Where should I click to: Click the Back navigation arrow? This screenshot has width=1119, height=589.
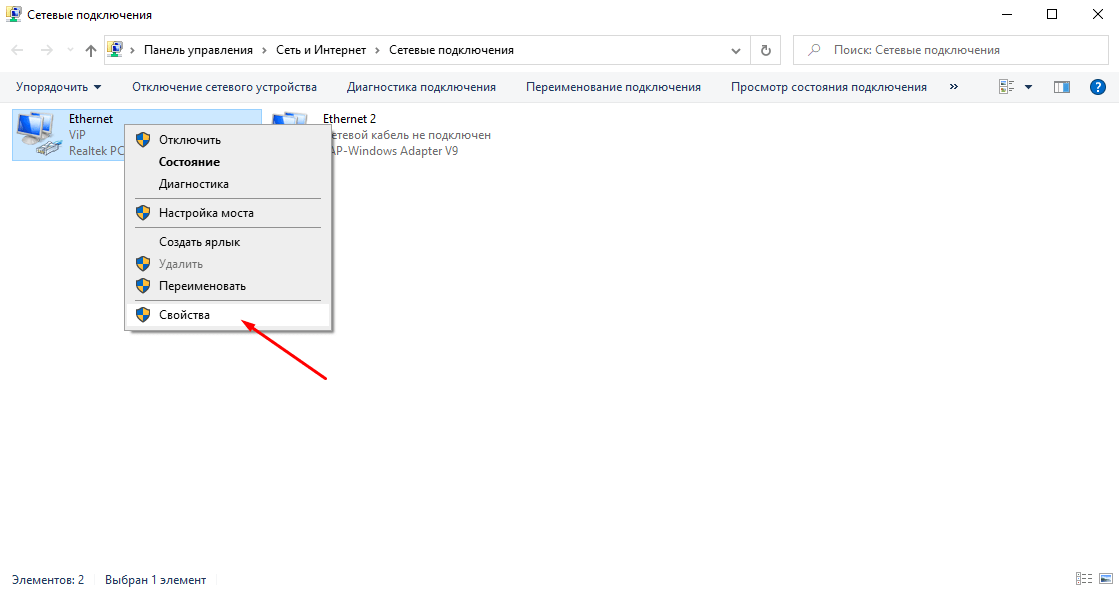point(18,50)
